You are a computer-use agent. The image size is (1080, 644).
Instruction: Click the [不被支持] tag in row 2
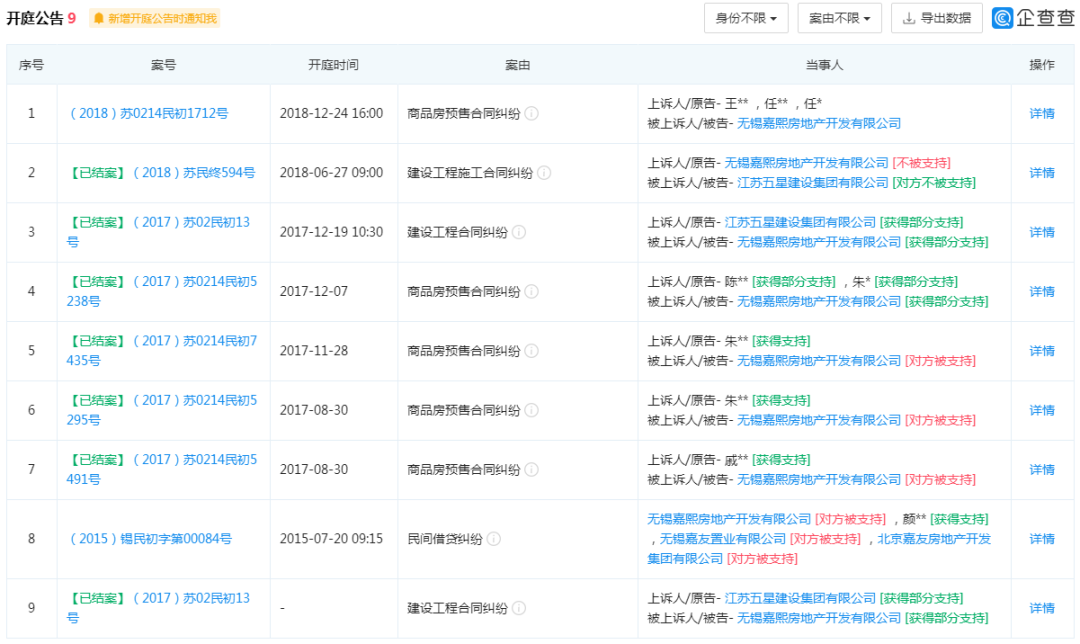pyautogui.click(x=922, y=163)
